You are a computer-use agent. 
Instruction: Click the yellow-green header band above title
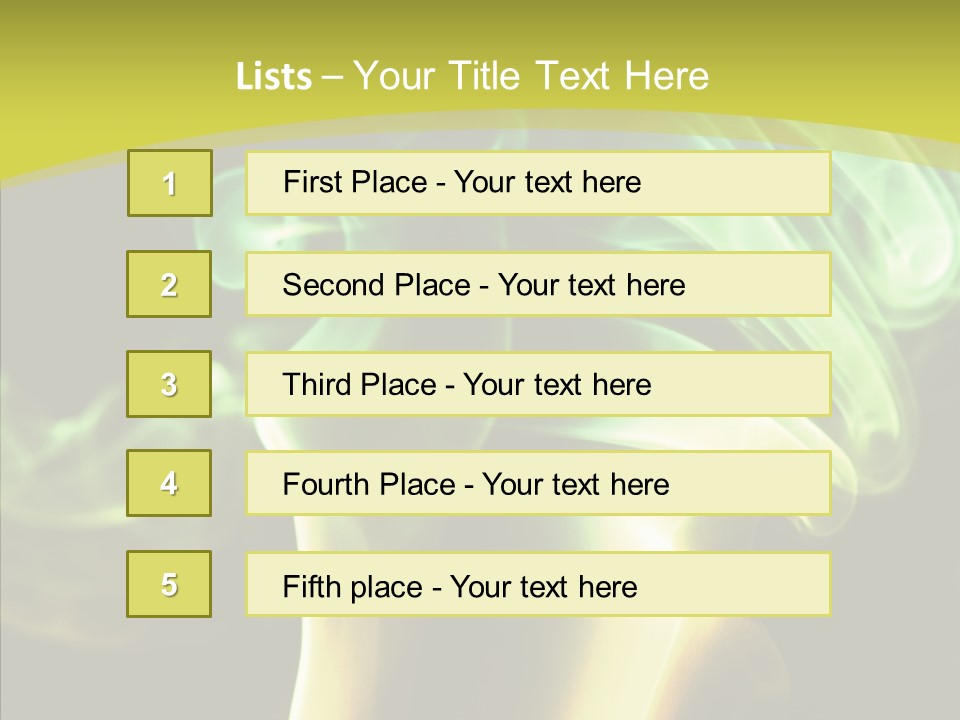click(480, 25)
